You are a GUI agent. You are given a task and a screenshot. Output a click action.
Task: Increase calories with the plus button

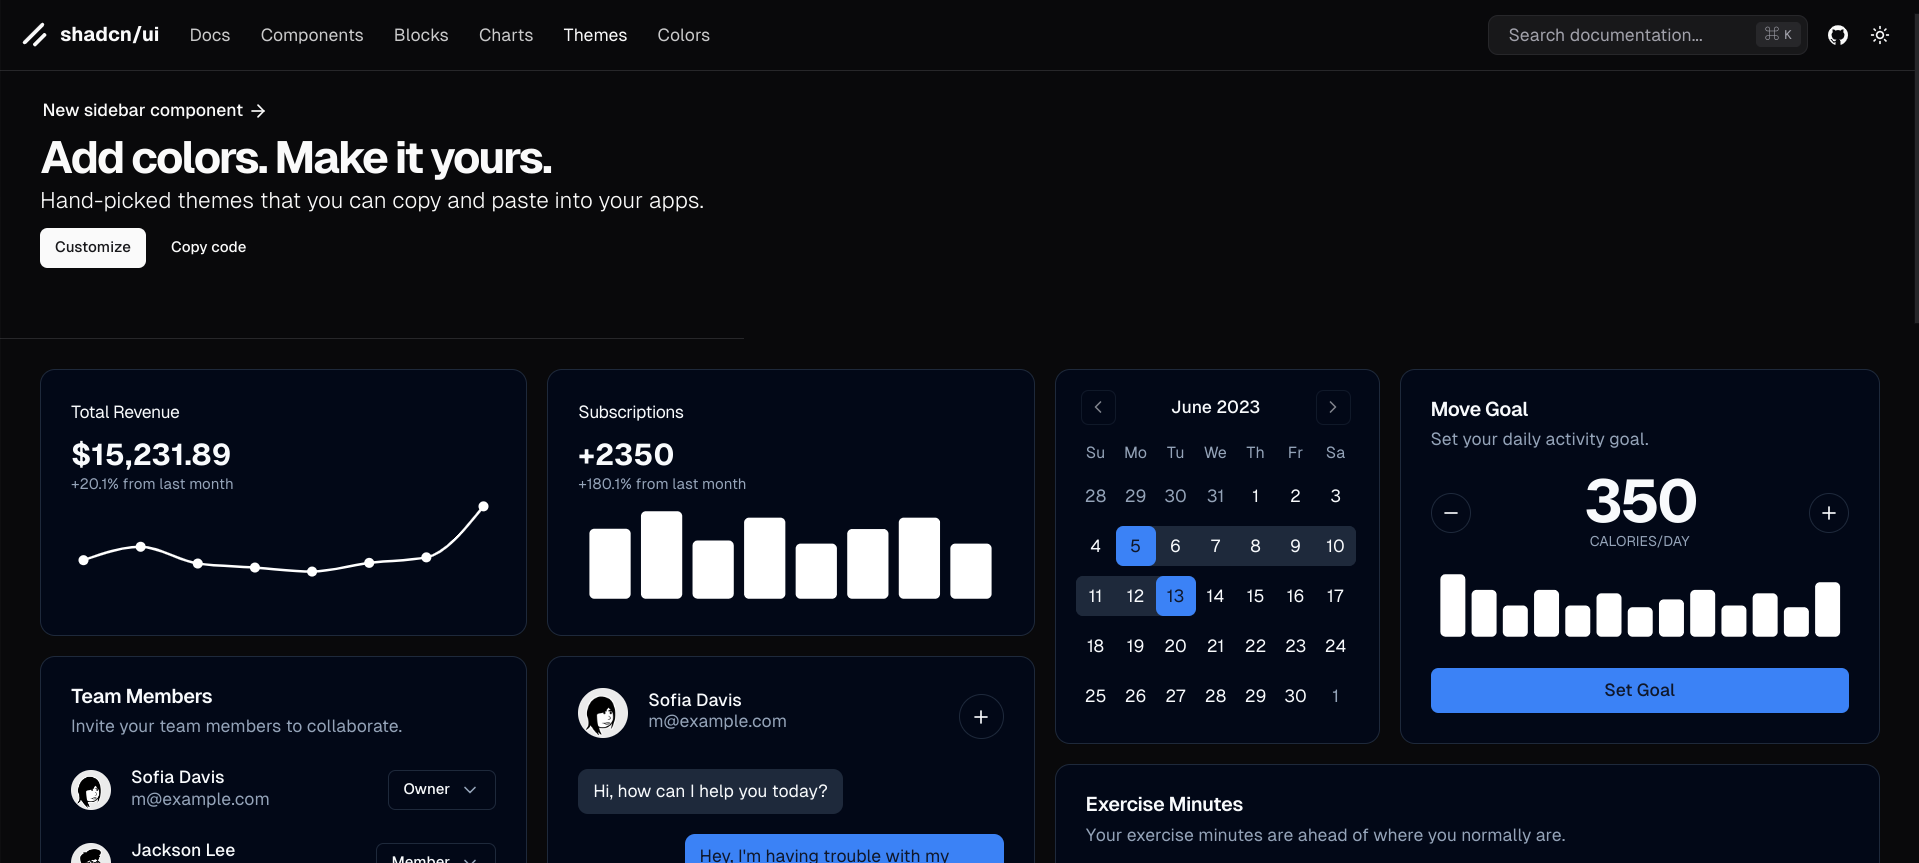coord(1829,513)
